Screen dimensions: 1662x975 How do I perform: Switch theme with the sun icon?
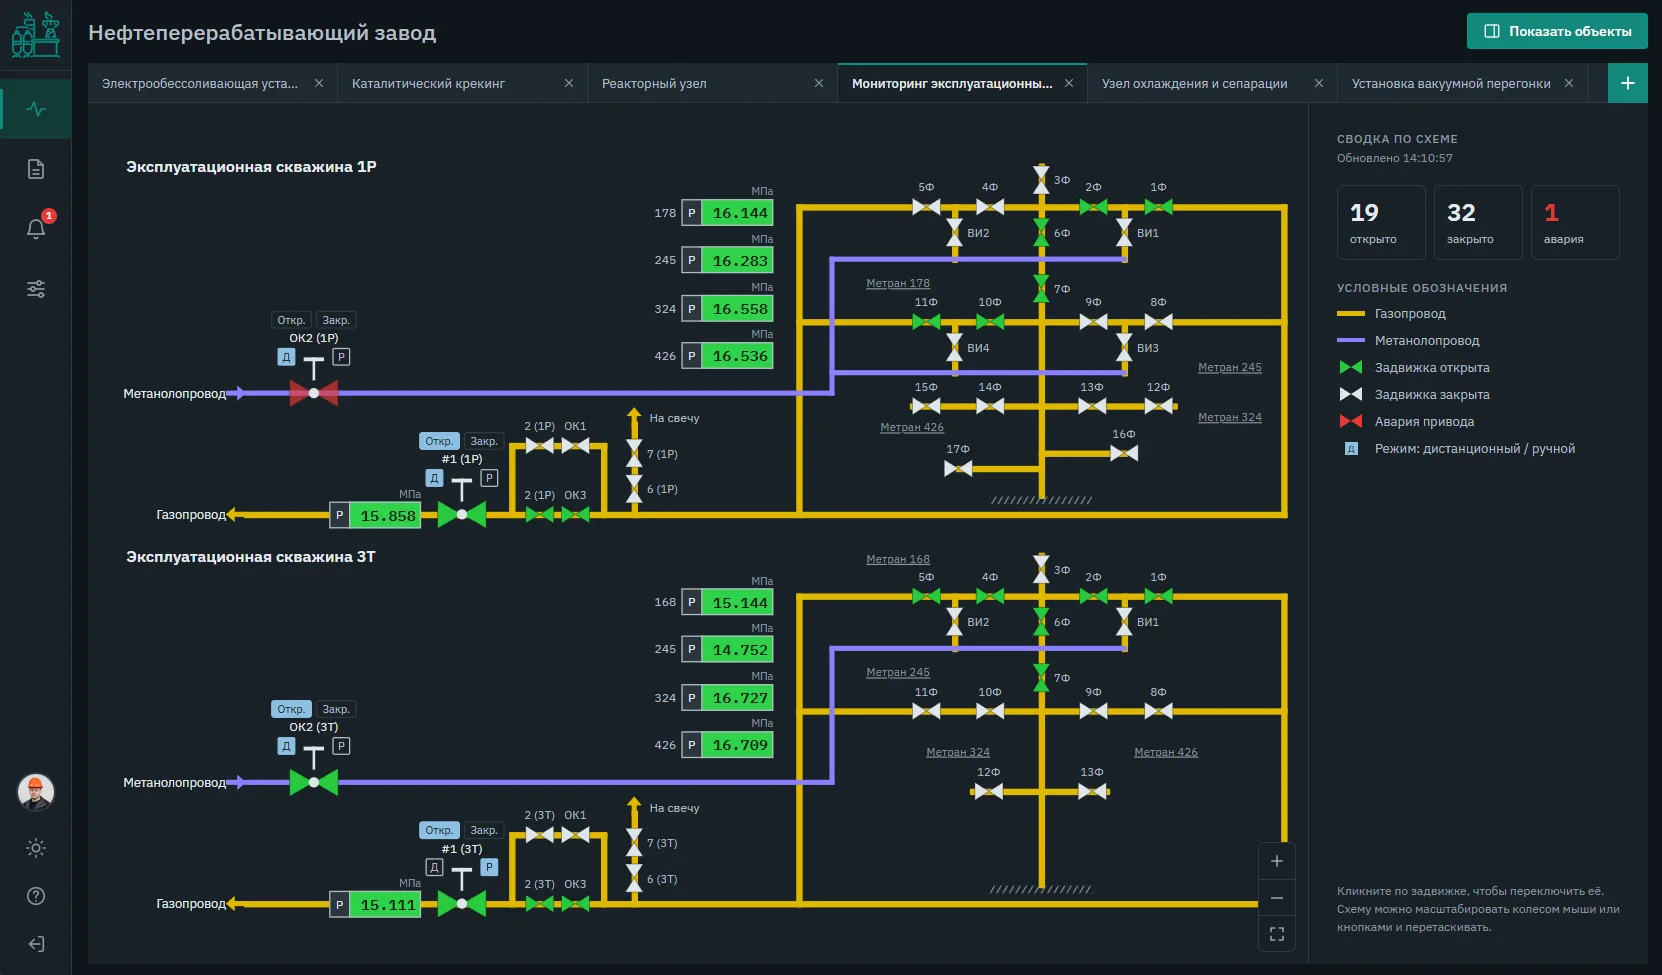[x=36, y=848]
